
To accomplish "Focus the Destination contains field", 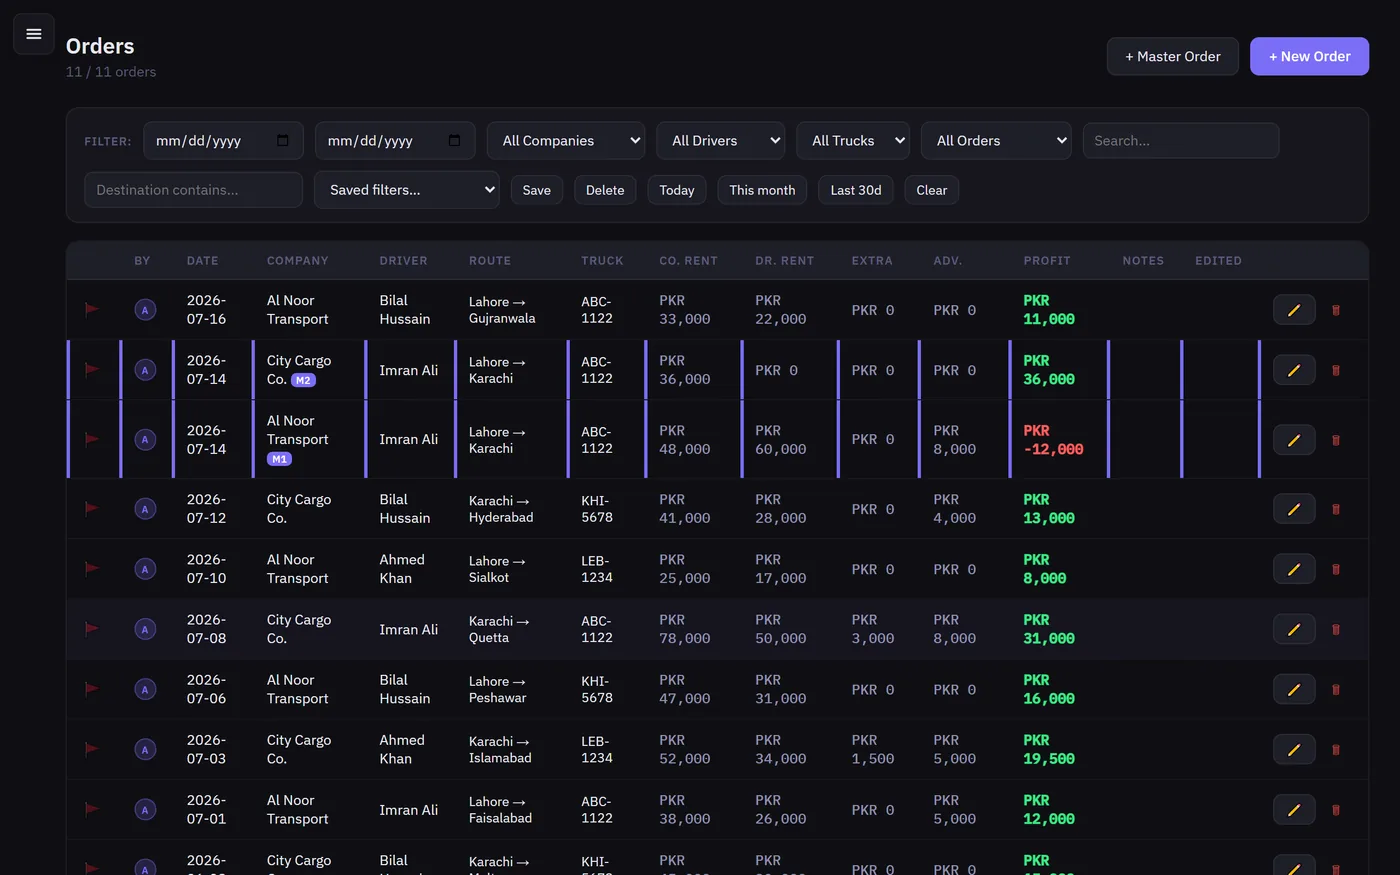I will click(193, 190).
